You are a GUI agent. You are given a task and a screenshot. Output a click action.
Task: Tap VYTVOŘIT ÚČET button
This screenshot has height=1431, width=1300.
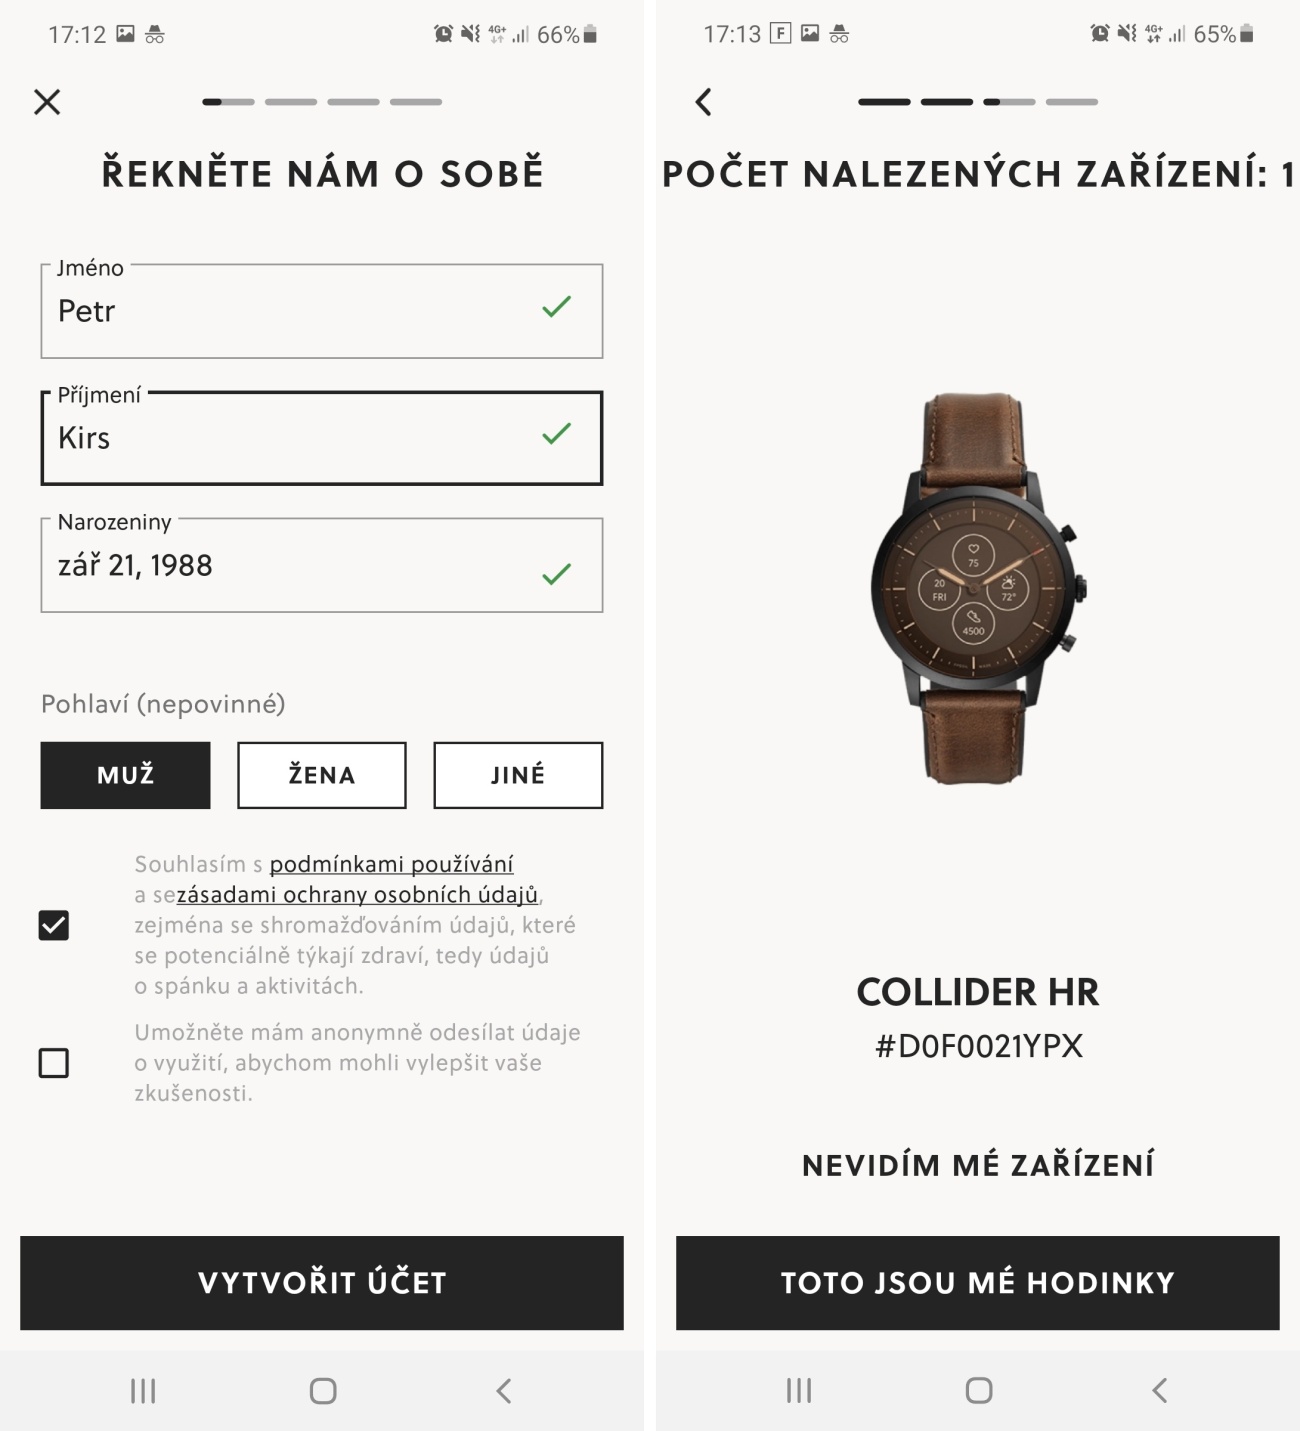point(322,1283)
